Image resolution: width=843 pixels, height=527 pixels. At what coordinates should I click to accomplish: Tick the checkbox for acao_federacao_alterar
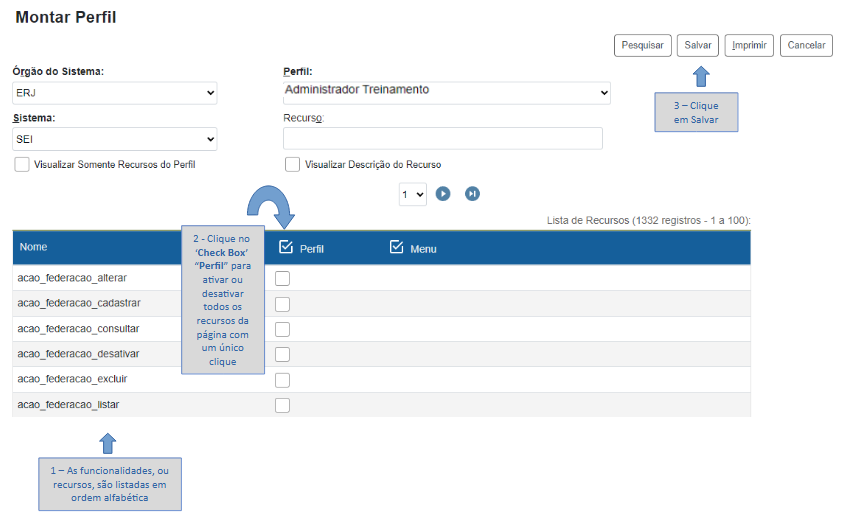(282, 278)
